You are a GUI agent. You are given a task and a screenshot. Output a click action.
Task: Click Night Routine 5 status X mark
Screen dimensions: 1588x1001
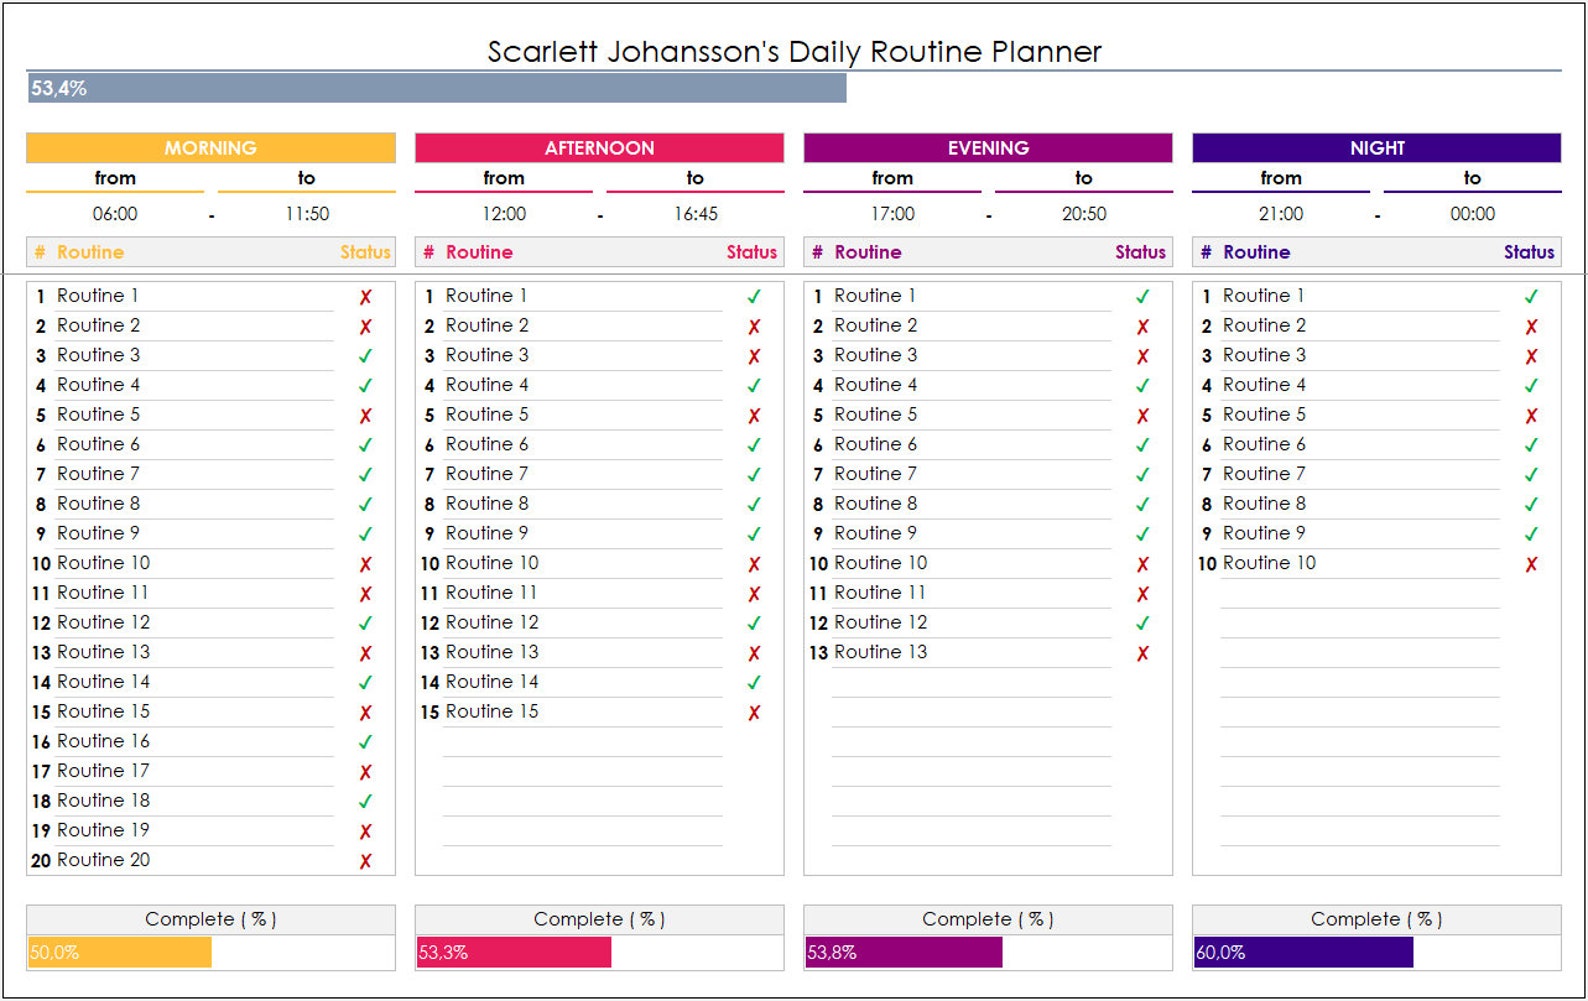click(1531, 416)
